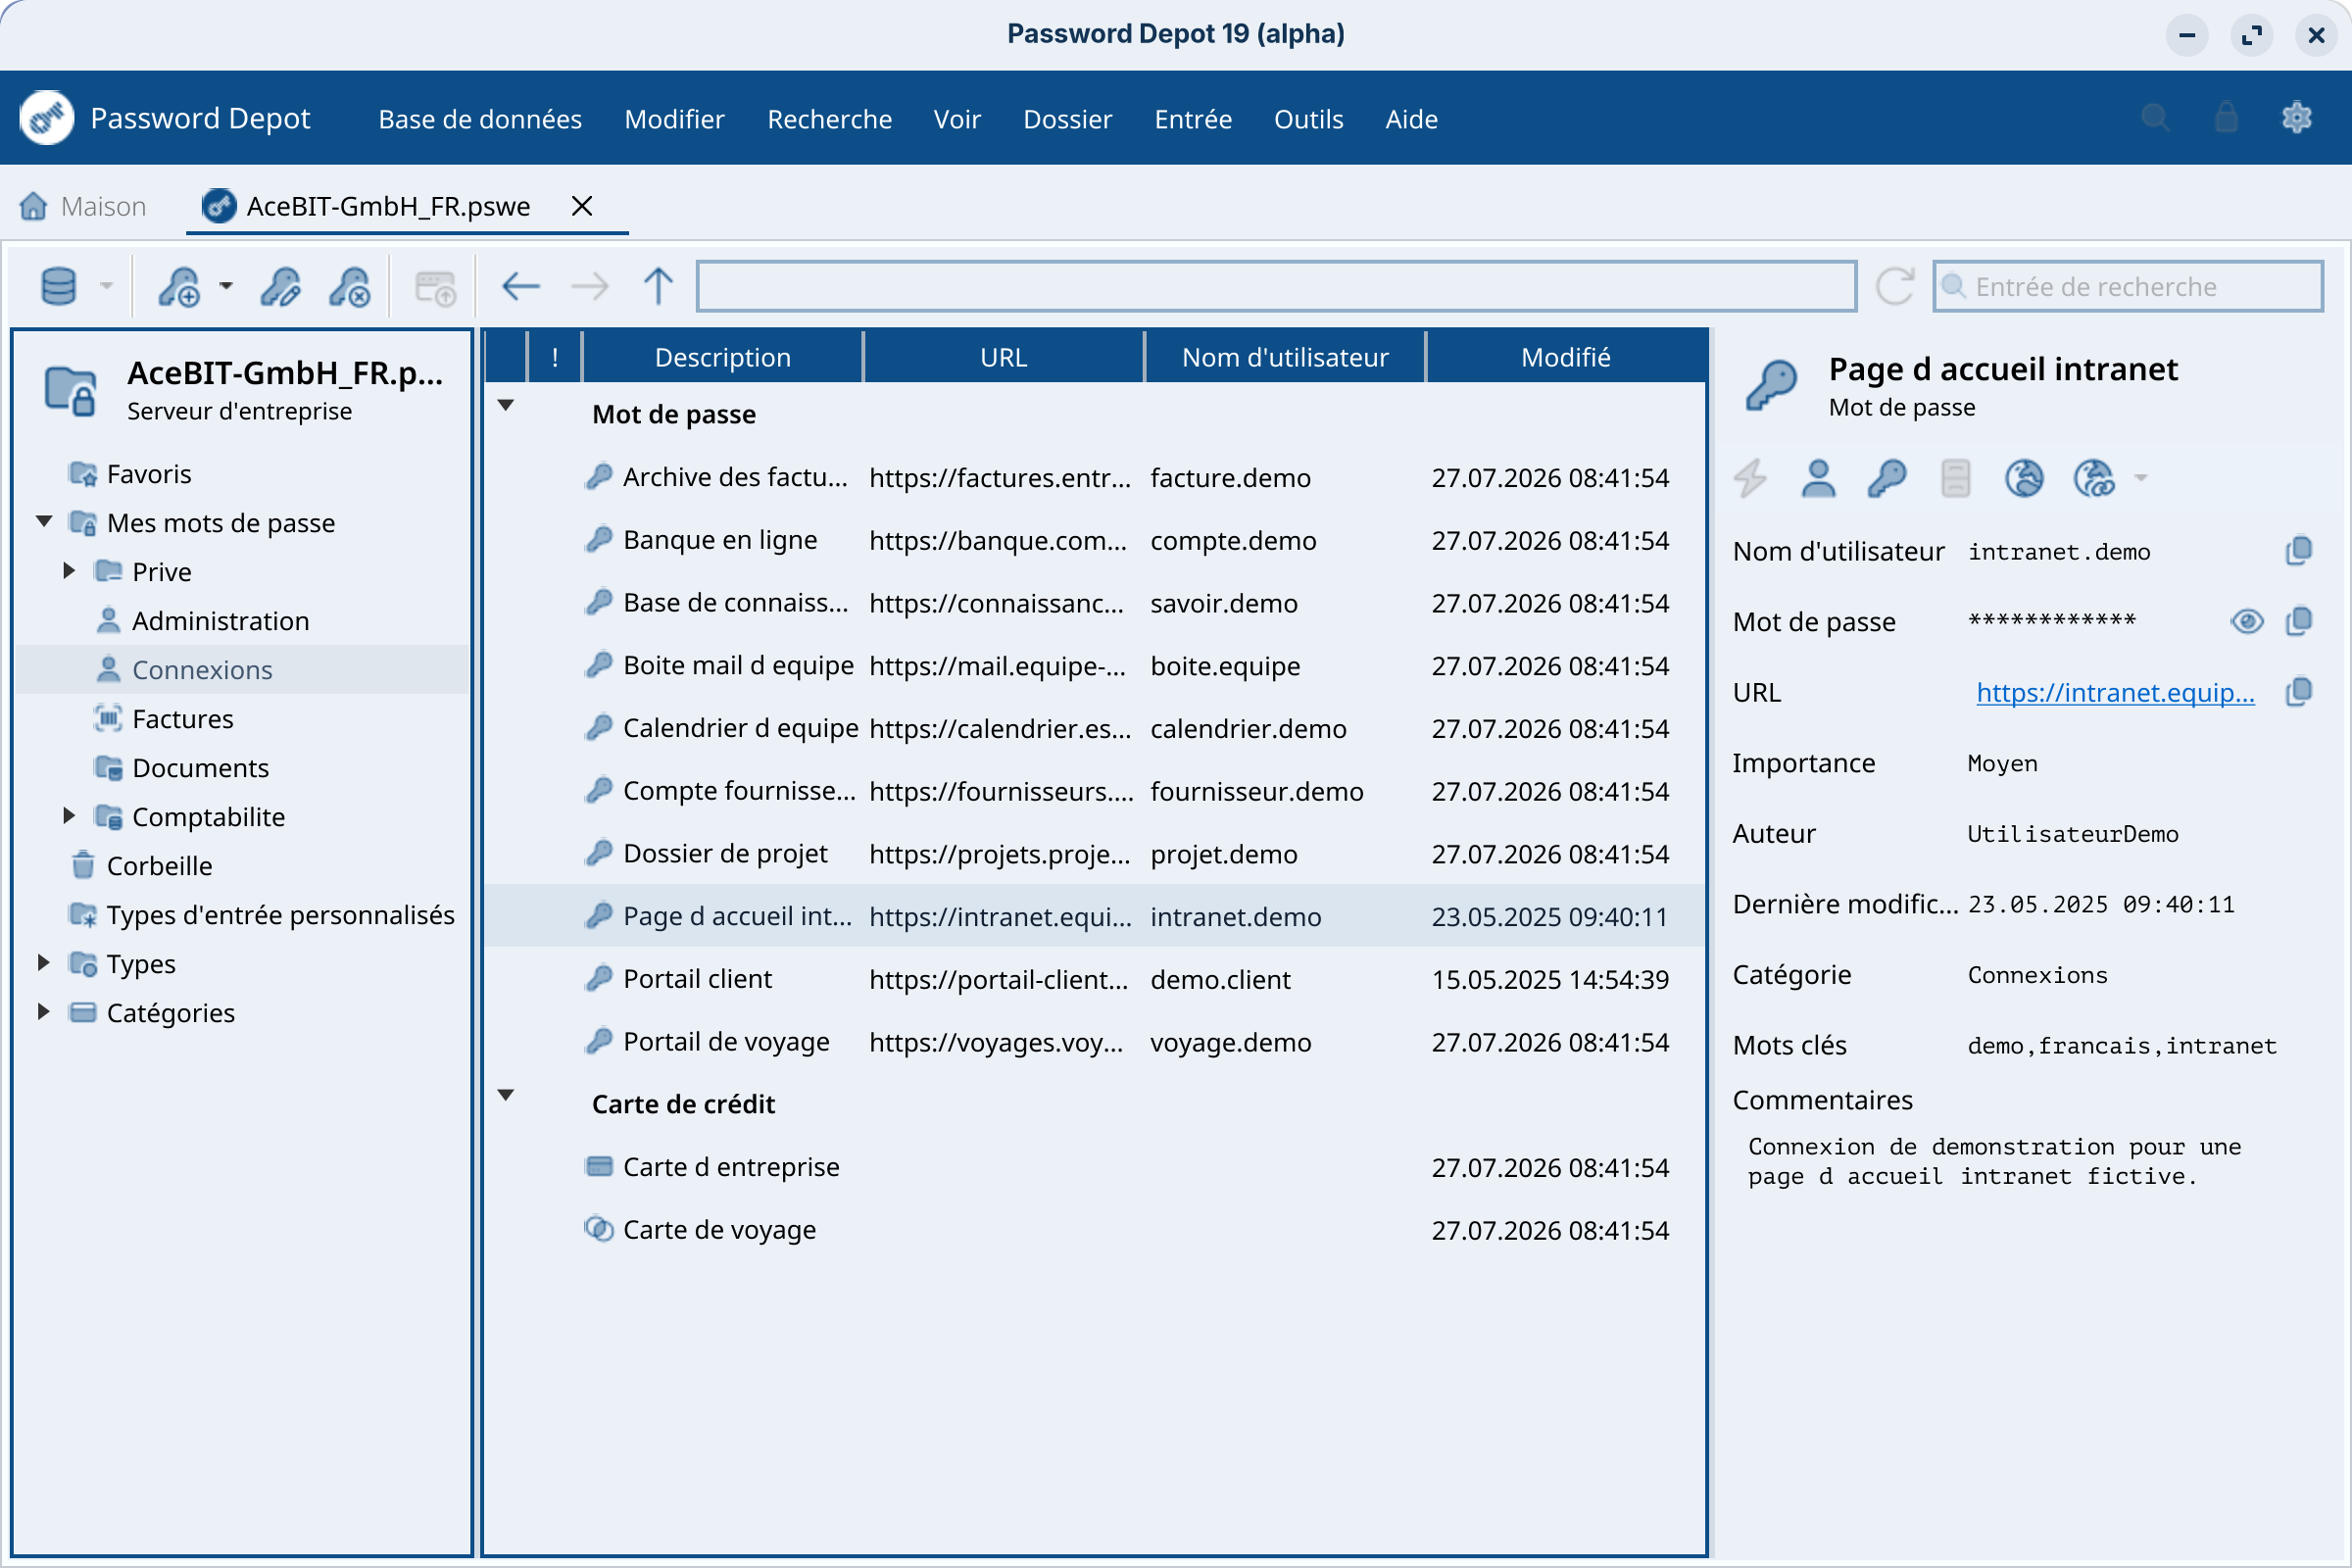Open the Outils menu

point(1308,119)
